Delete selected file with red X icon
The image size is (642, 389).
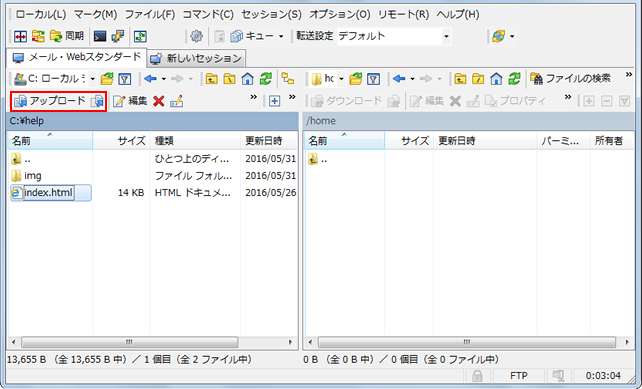tap(159, 101)
